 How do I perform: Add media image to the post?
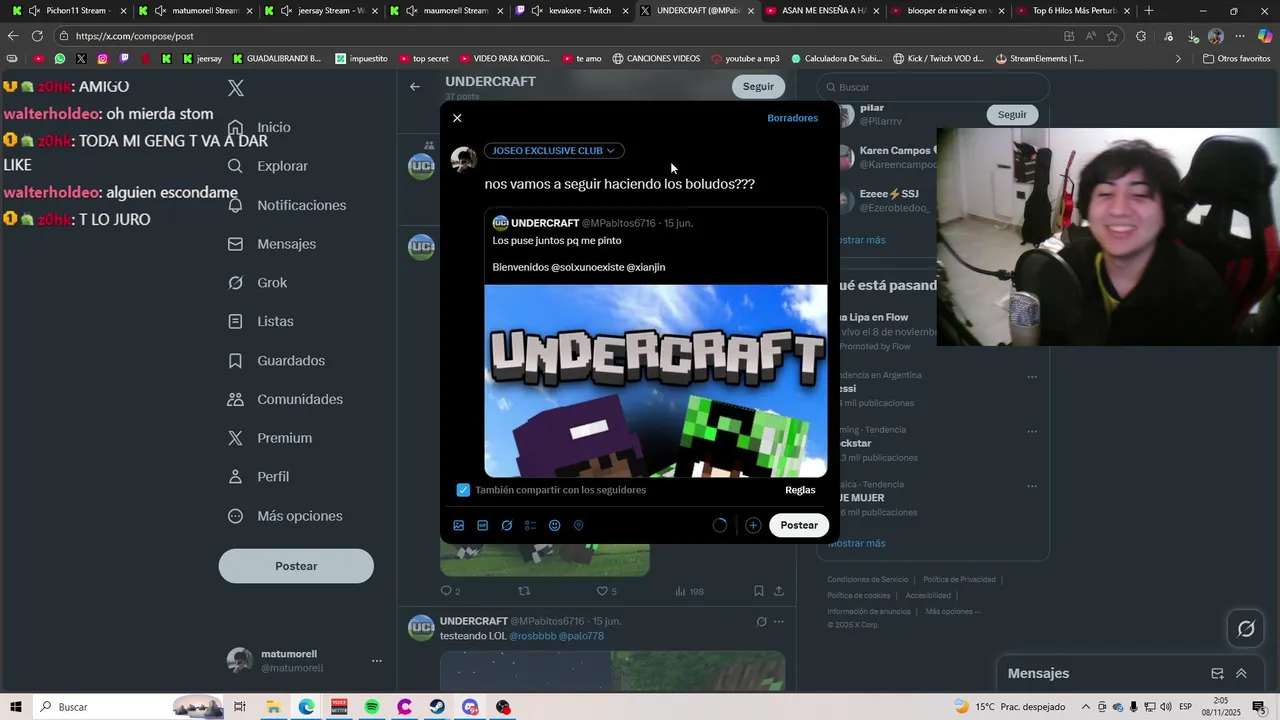click(x=459, y=525)
